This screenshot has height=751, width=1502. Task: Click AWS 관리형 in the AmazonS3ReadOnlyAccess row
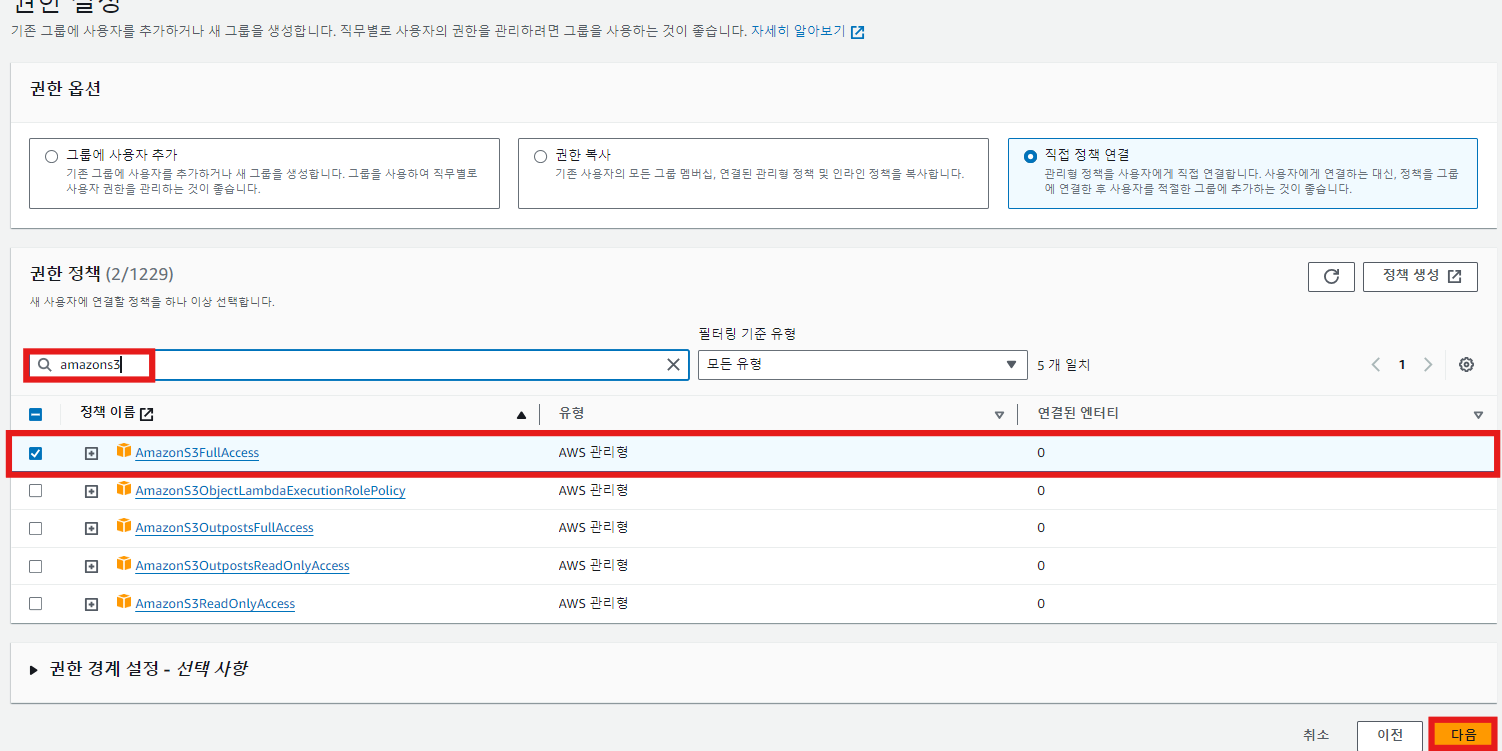click(593, 604)
